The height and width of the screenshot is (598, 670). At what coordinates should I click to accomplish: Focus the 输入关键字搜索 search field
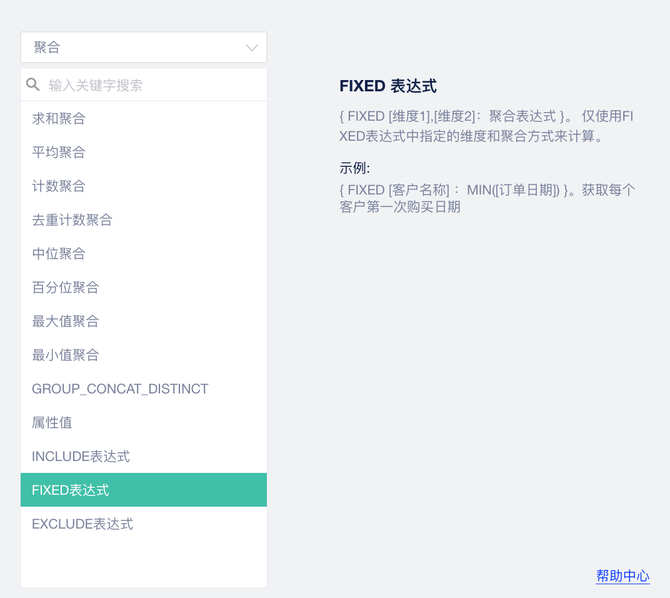[x=150, y=85]
